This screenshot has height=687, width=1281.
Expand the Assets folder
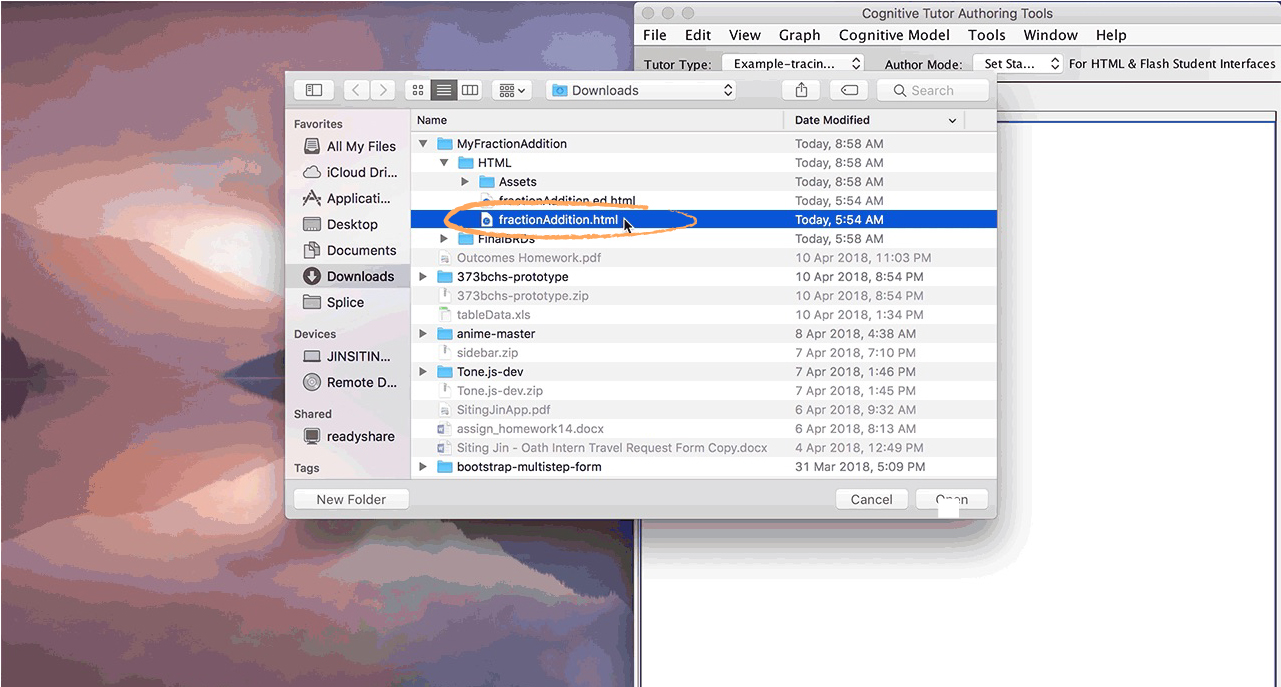[x=465, y=182]
